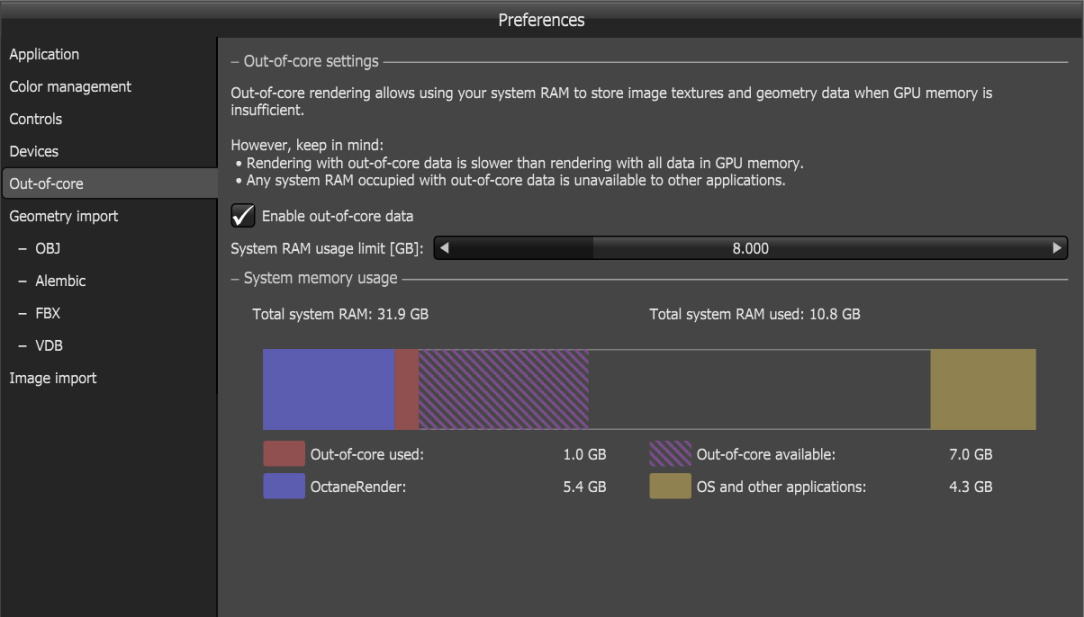The width and height of the screenshot is (1084, 617).
Task: Open the Color management section
Action: click(x=70, y=87)
